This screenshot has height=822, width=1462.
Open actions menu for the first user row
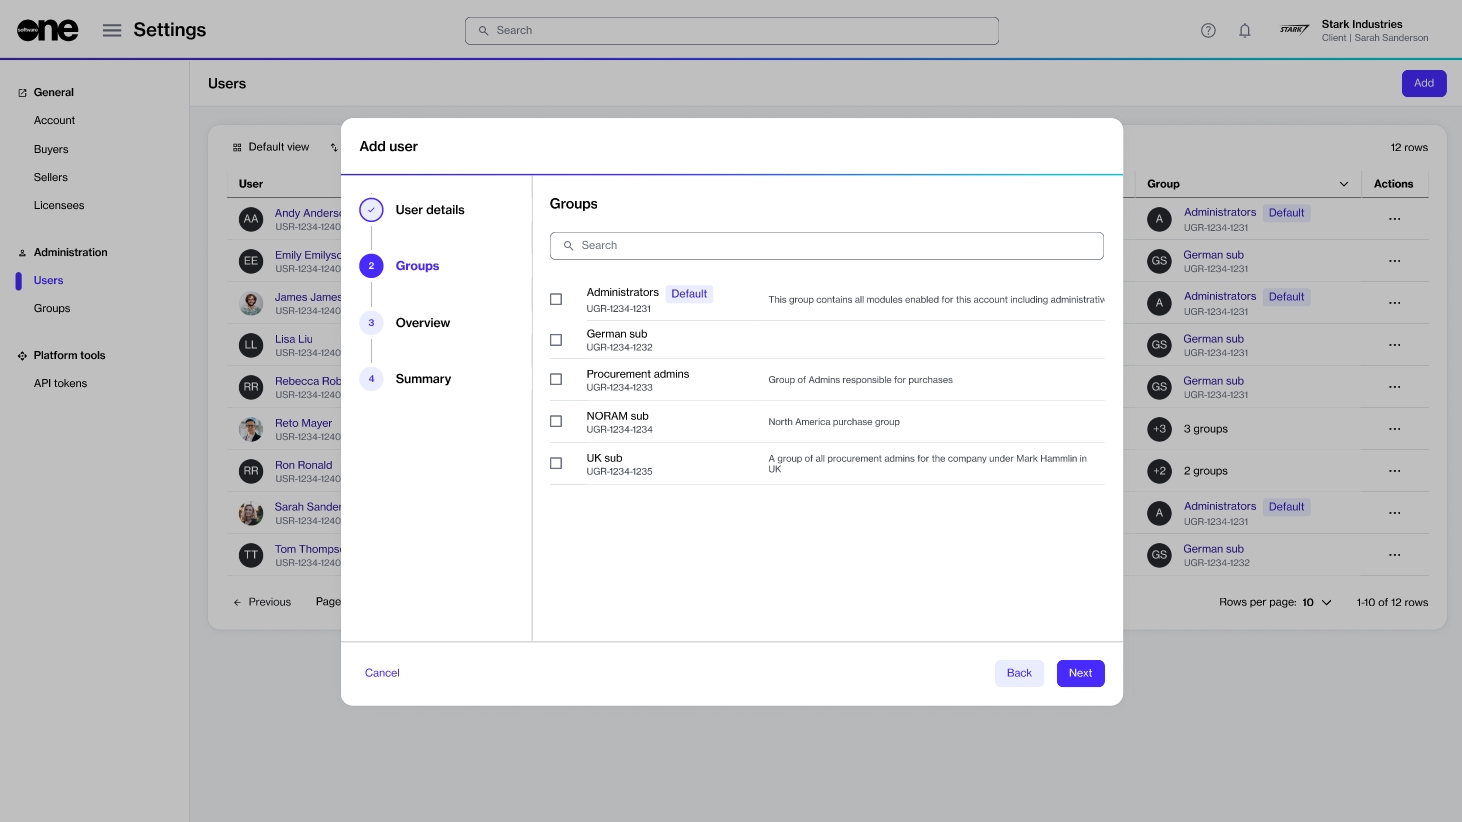(x=1394, y=219)
